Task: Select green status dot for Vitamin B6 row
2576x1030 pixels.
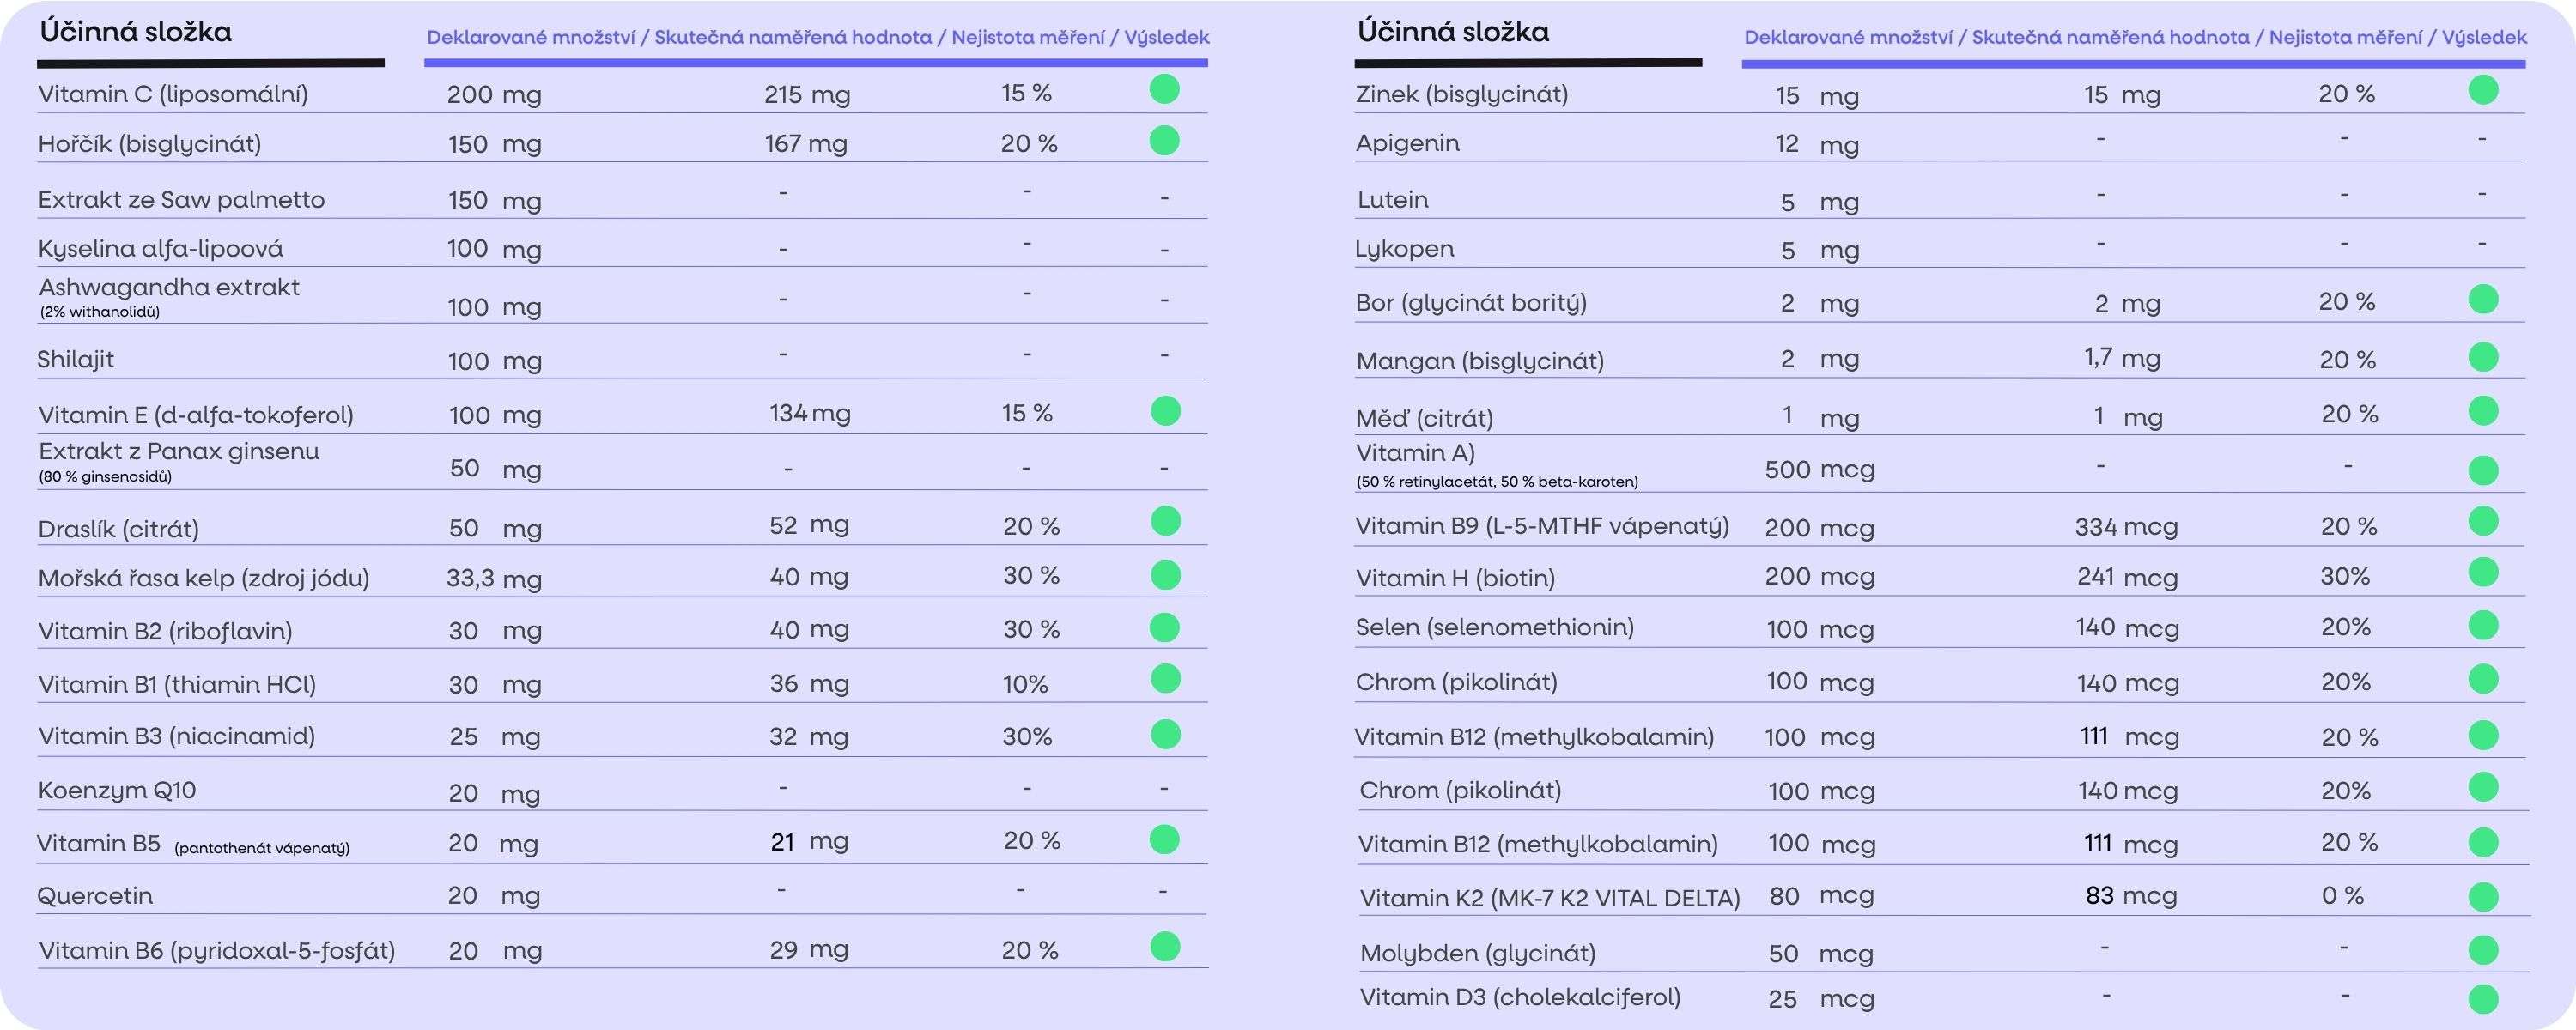Action: click(x=1165, y=946)
